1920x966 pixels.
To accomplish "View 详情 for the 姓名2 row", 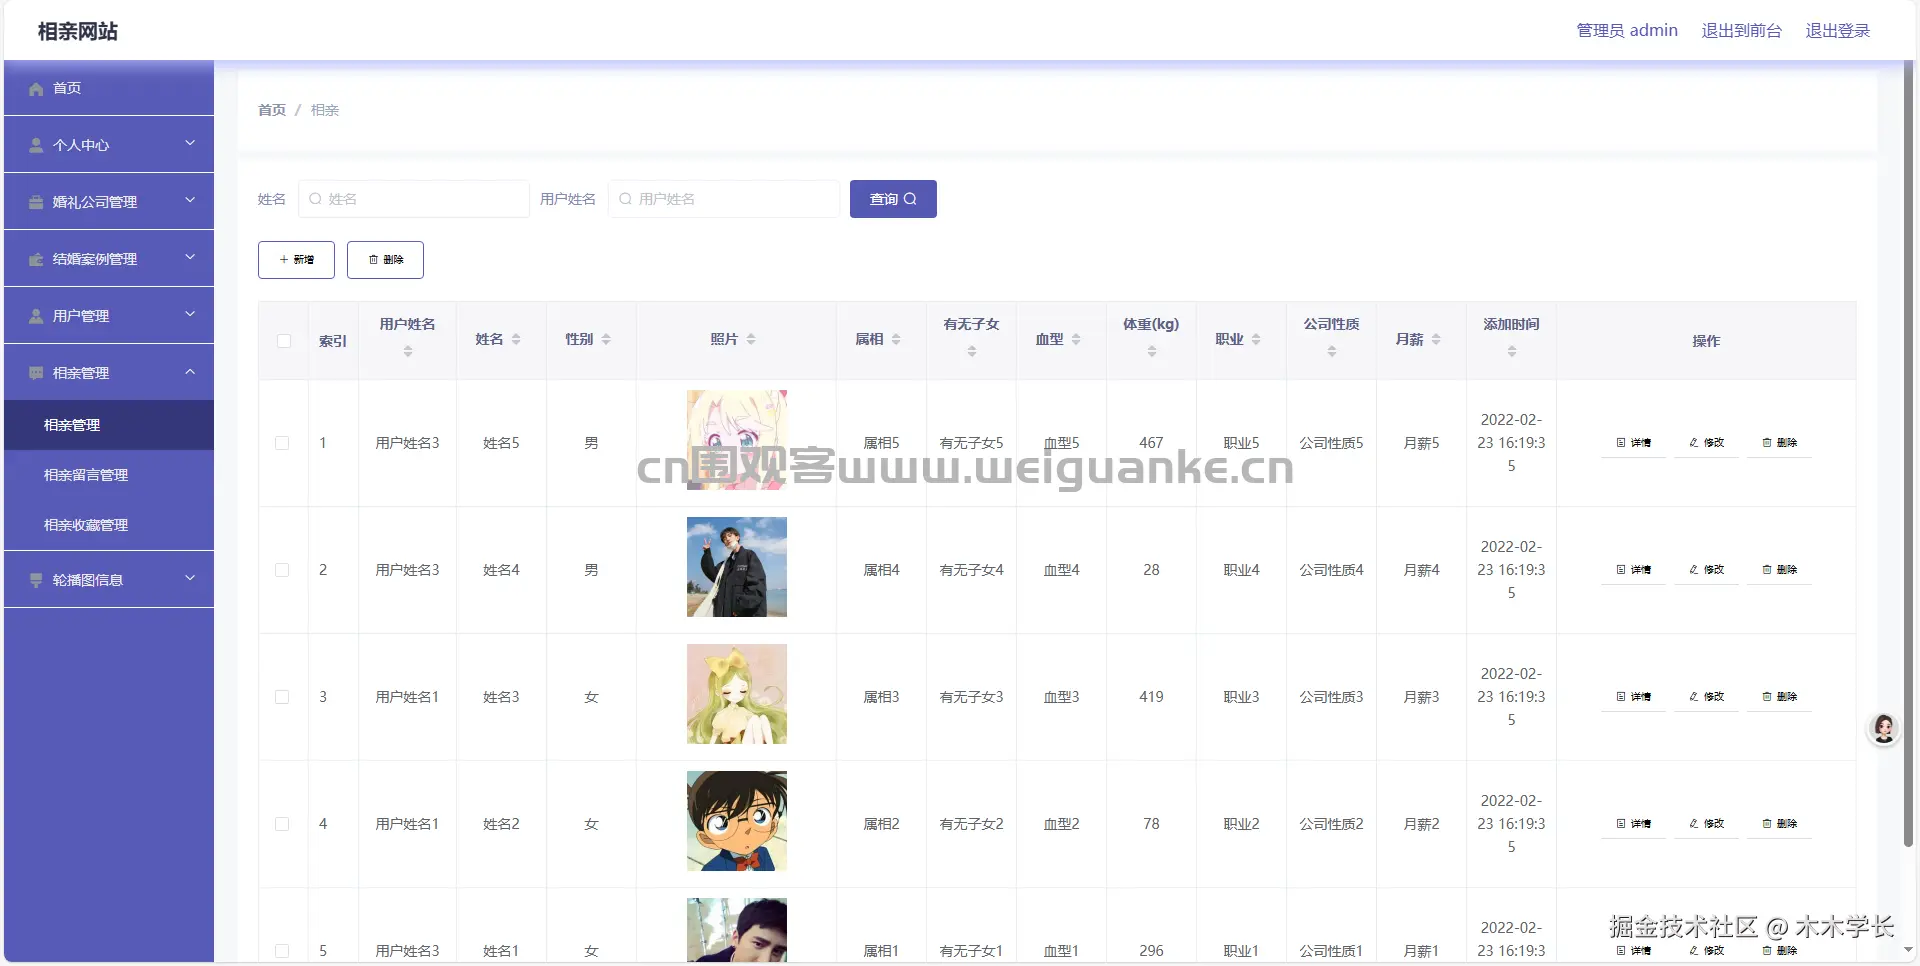I will pos(1634,824).
